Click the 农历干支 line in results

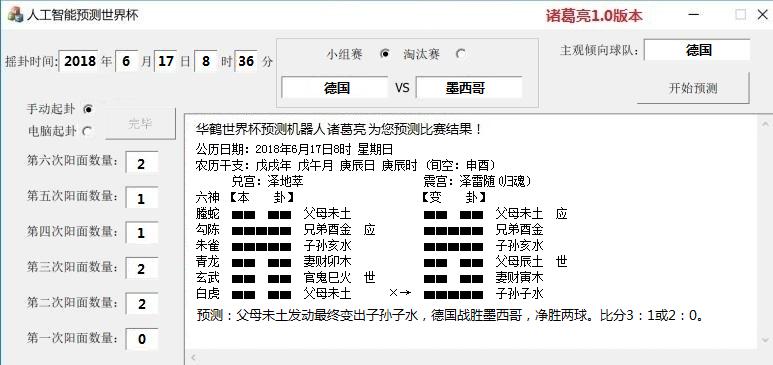tap(346, 165)
